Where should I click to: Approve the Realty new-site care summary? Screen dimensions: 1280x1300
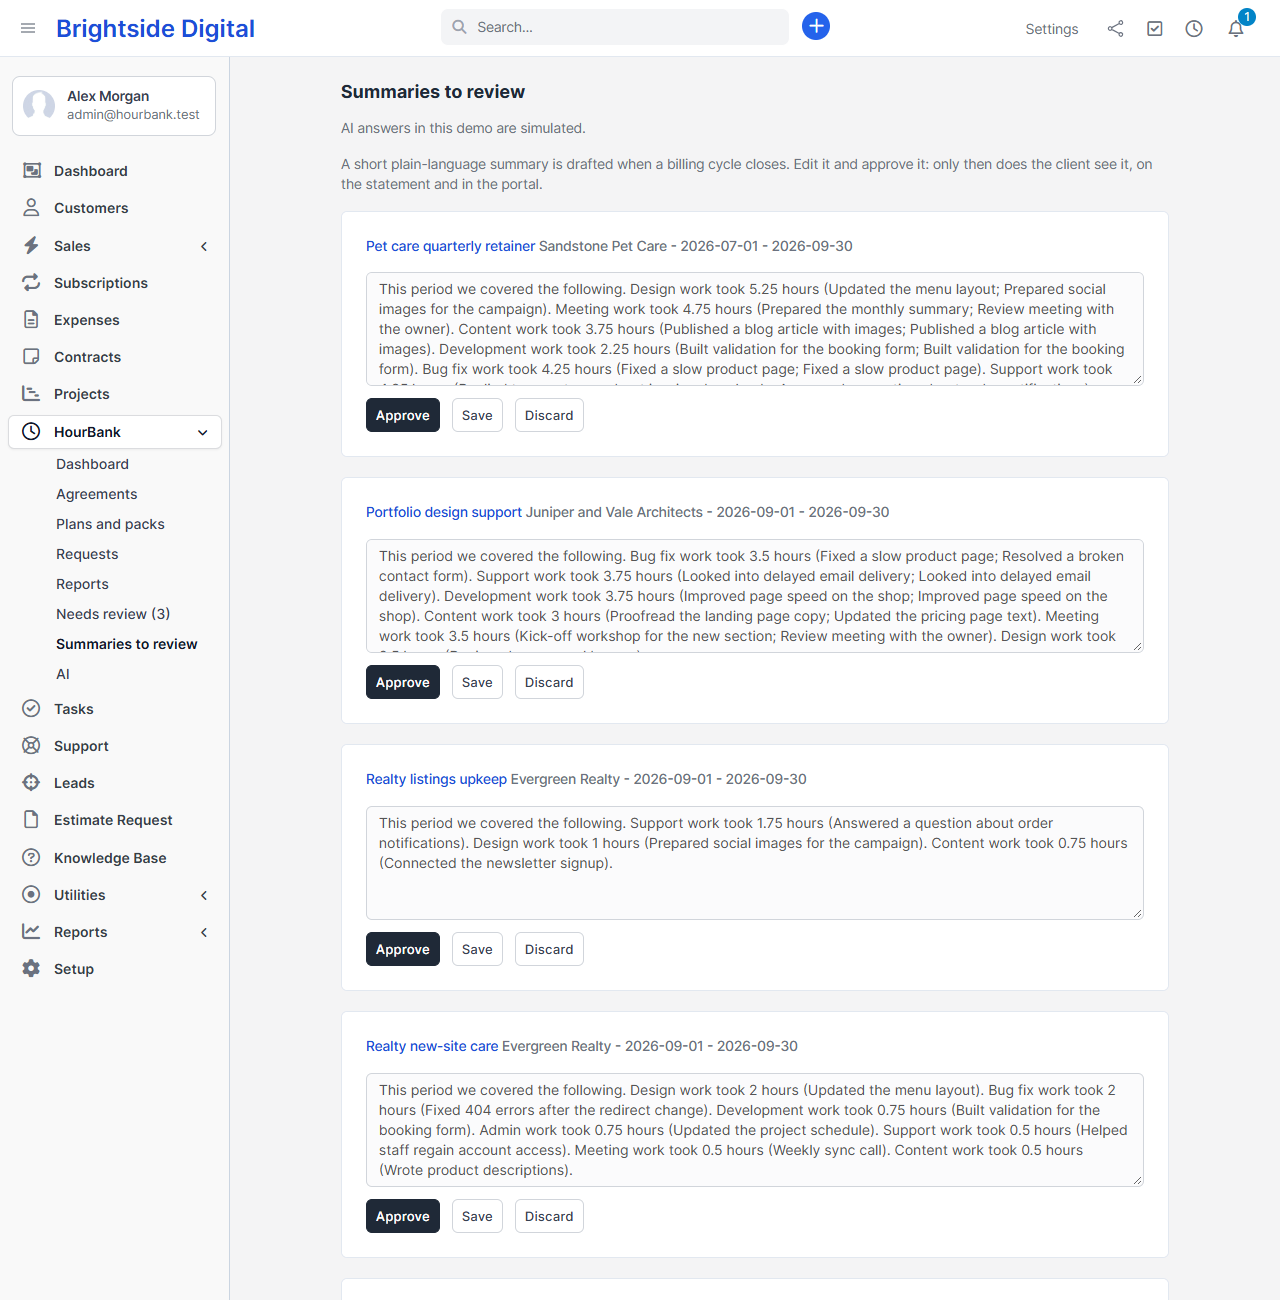pyautogui.click(x=403, y=1216)
